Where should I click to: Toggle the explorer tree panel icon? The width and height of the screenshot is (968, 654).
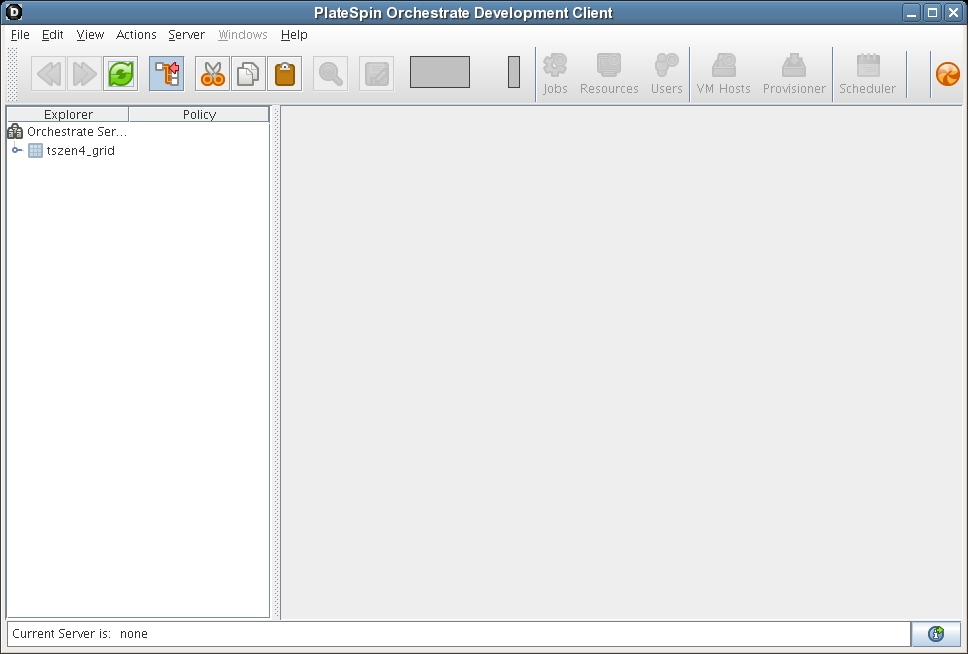pos(167,74)
